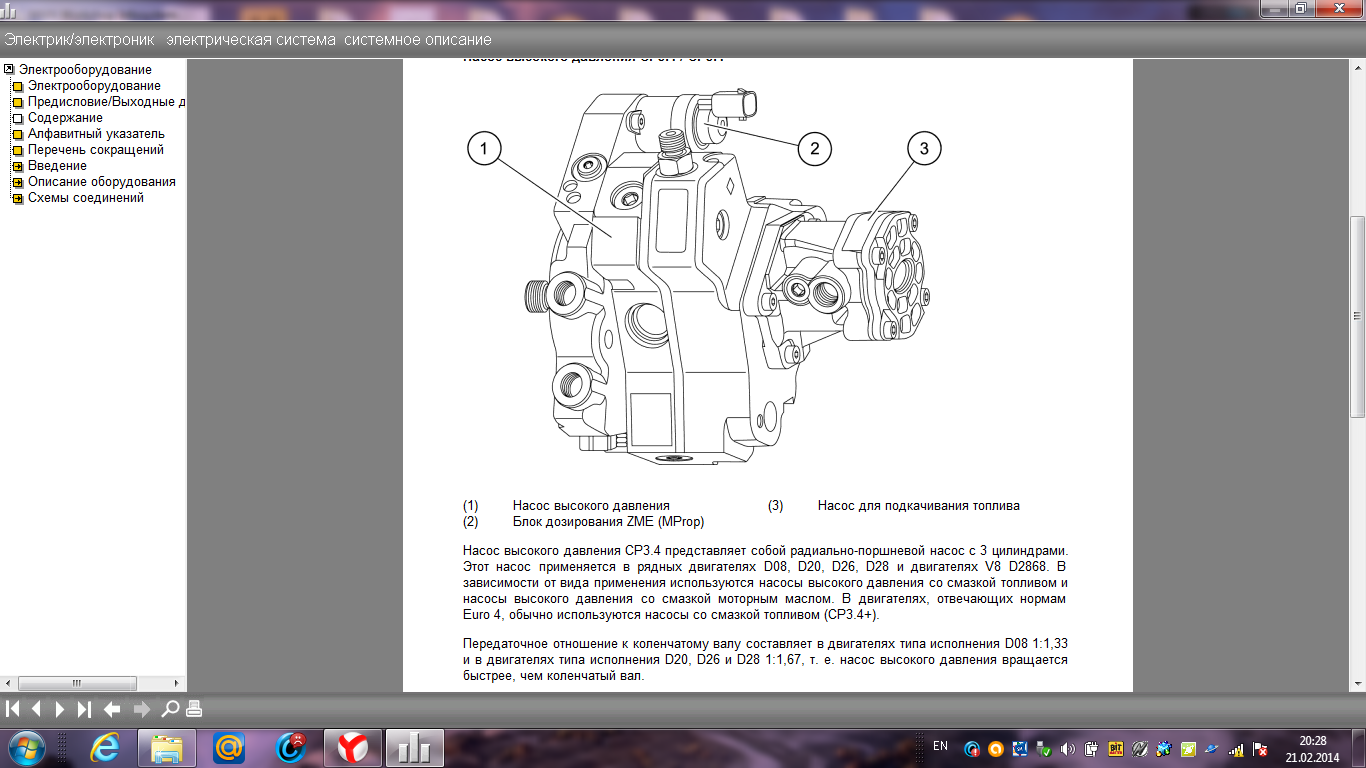This screenshot has height=768, width=1366.
Task: Switch to the bar-chart app taskbar button
Action: click(x=415, y=747)
